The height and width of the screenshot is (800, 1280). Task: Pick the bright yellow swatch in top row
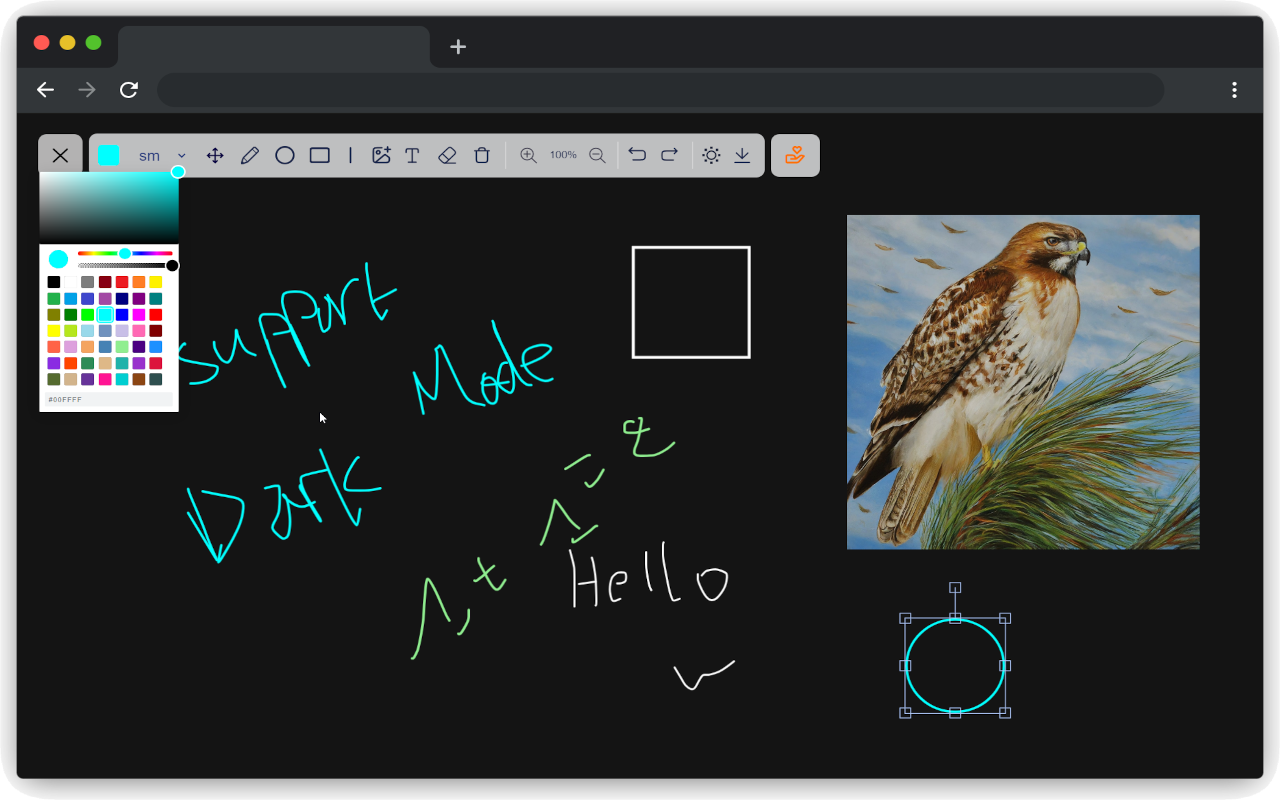pos(156,282)
